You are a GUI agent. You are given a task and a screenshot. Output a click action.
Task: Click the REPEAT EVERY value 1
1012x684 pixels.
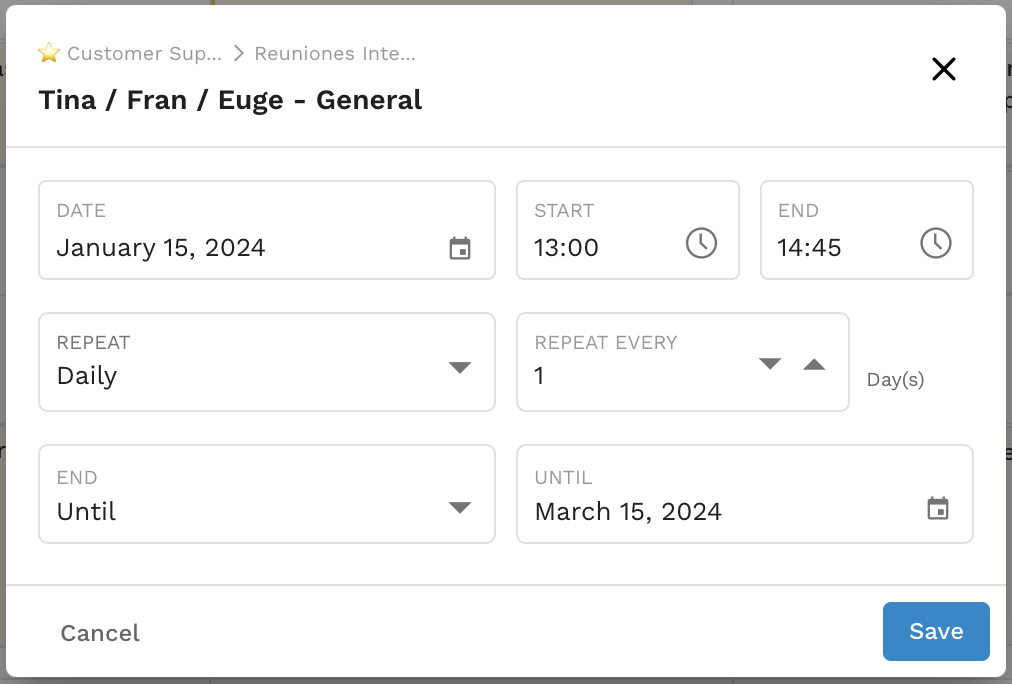coord(539,376)
